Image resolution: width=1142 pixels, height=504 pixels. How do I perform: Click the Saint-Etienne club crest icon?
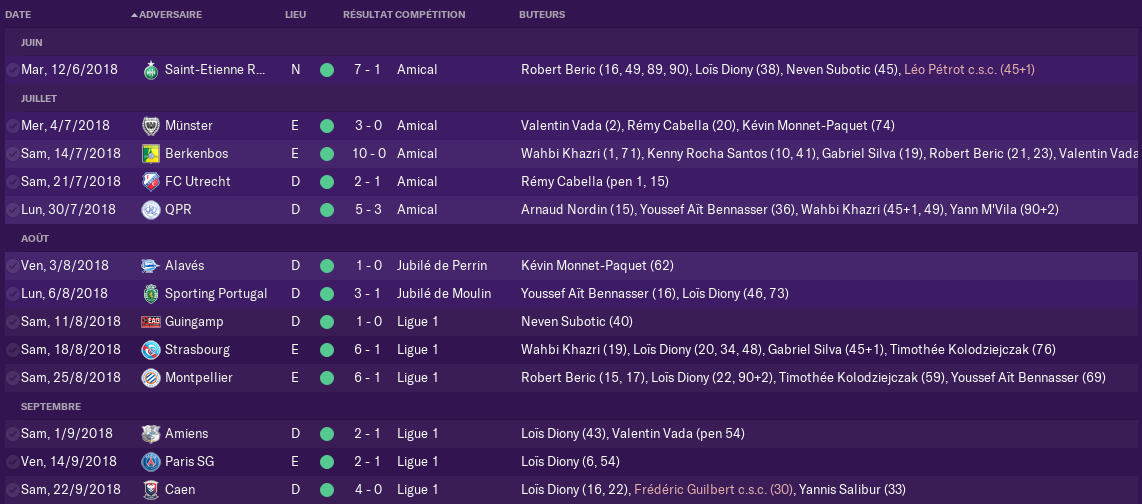pyautogui.click(x=151, y=70)
